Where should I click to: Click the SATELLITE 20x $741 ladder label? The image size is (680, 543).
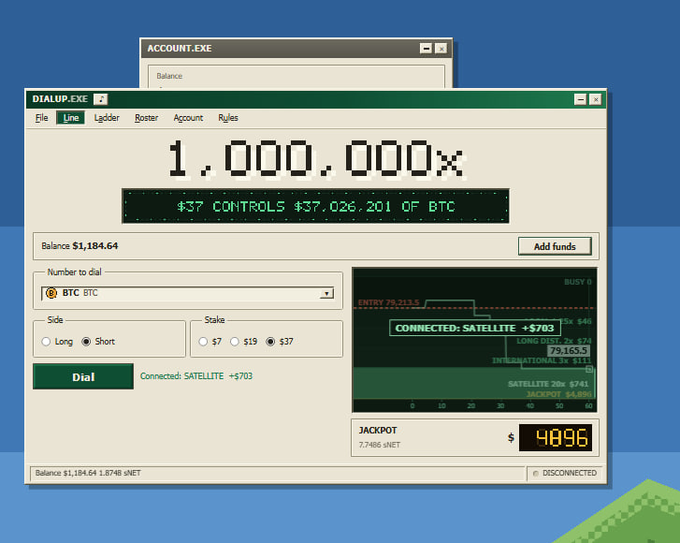(x=548, y=384)
